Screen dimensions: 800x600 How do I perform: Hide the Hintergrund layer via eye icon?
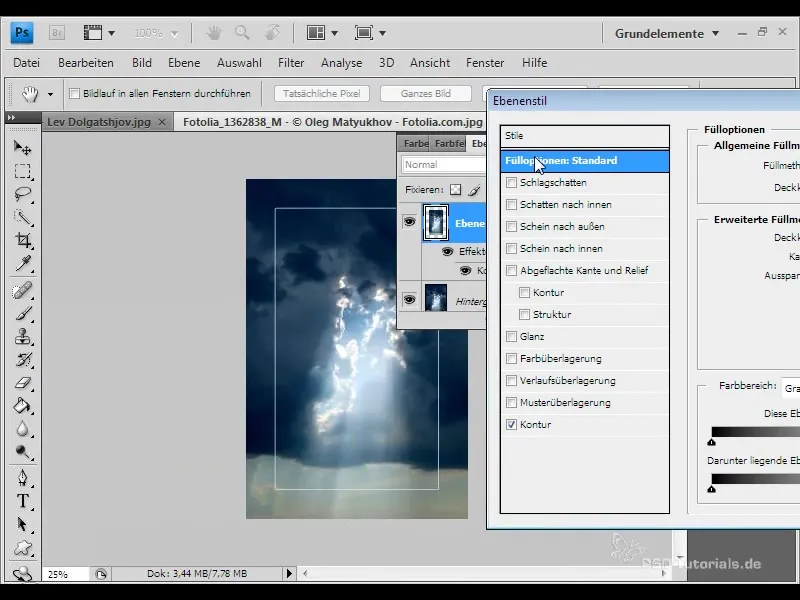409,299
